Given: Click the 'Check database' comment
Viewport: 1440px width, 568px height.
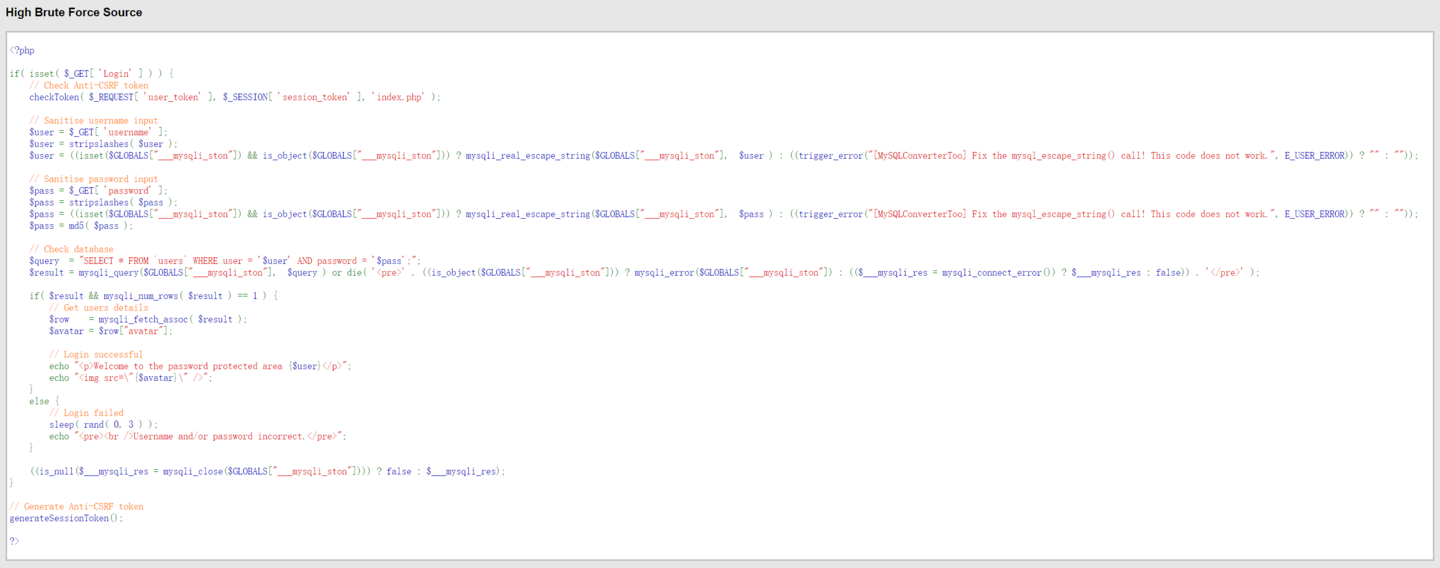Looking at the screenshot, I should click(71, 249).
